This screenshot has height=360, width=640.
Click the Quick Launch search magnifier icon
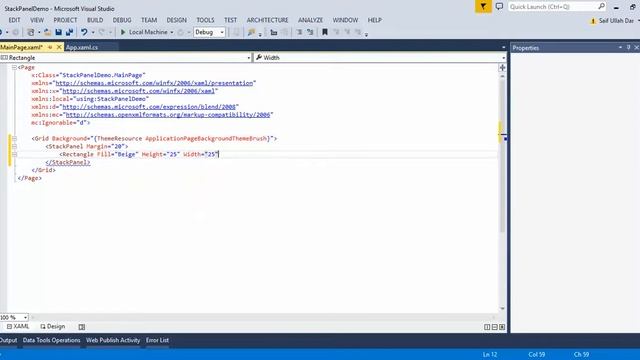(x=601, y=6)
